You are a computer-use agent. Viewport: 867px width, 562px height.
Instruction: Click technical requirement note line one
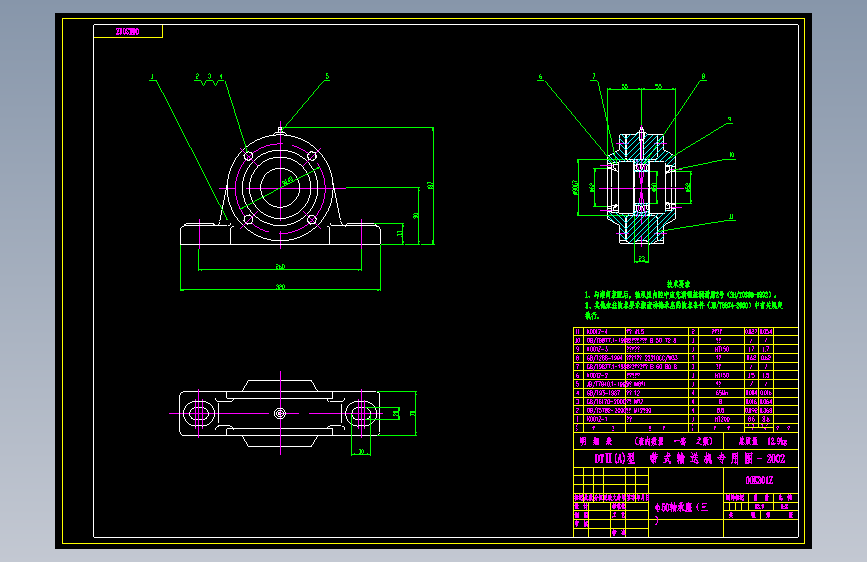coord(681,295)
